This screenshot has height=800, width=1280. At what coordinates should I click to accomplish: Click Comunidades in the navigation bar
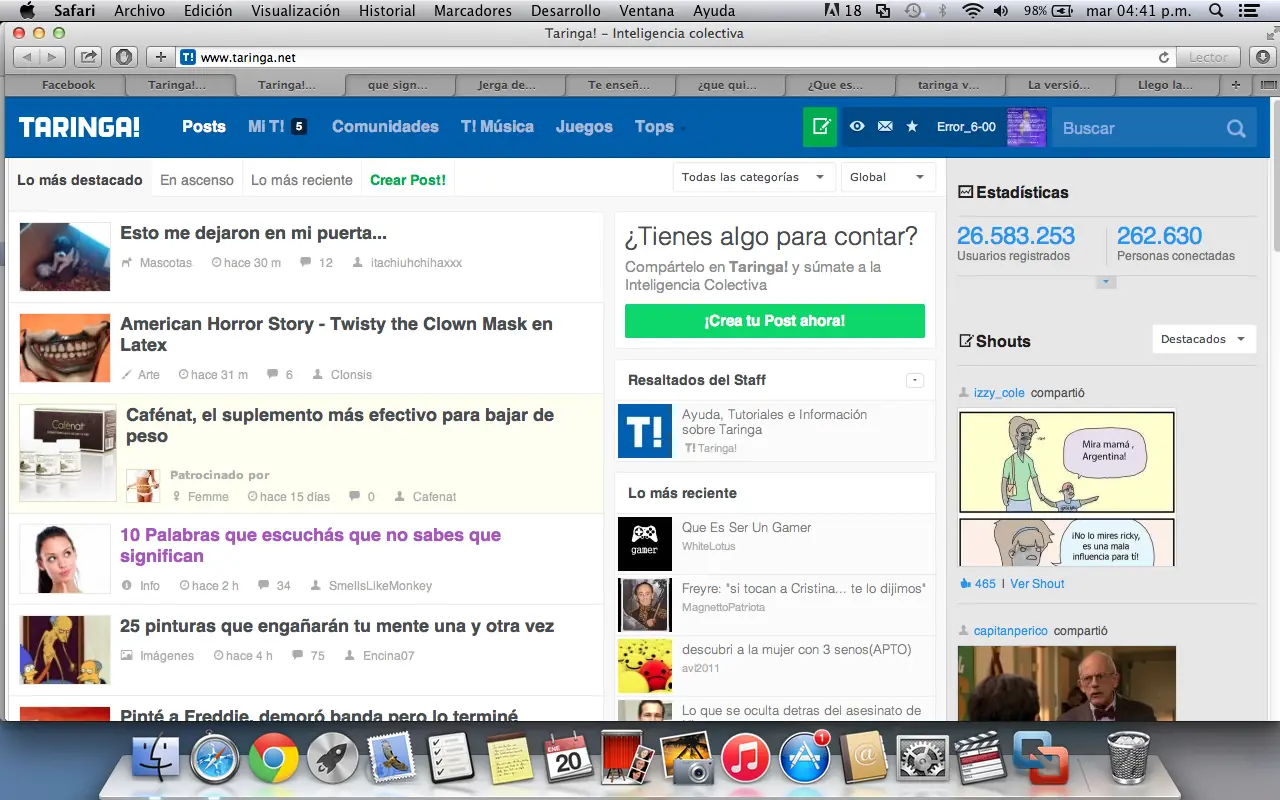tap(385, 127)
